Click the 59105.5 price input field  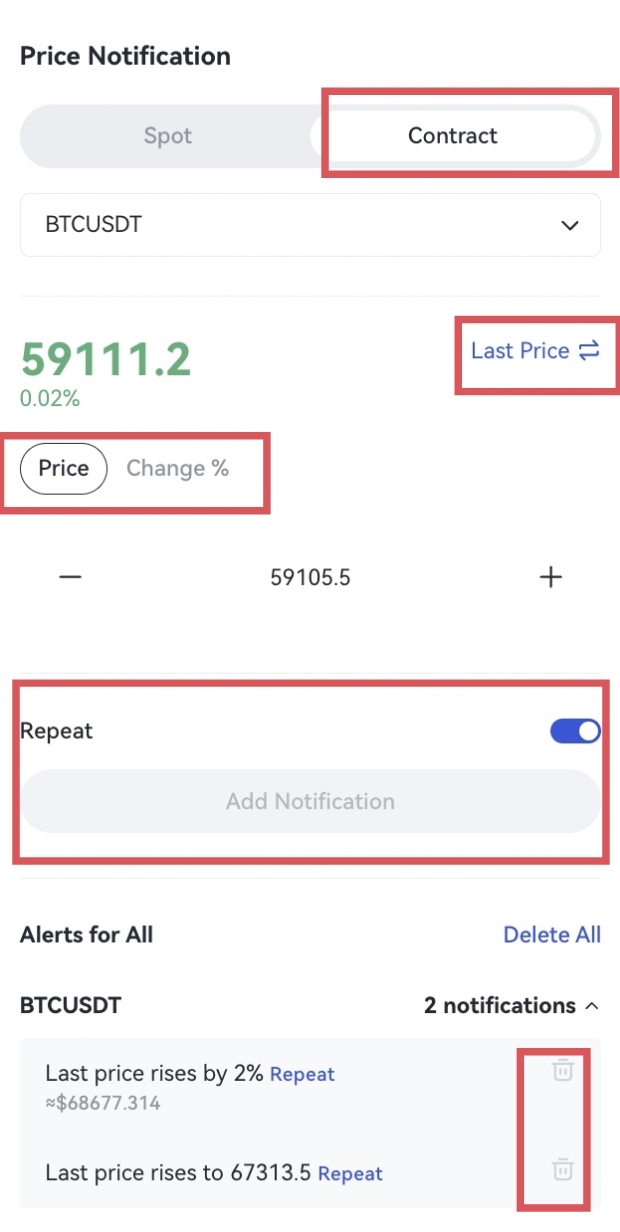310,577
